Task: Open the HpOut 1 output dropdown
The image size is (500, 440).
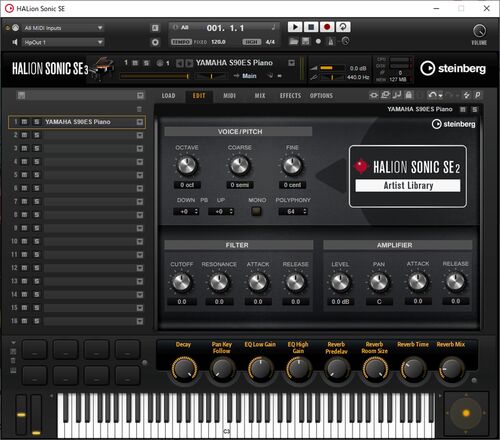Action: pos(63,42)
